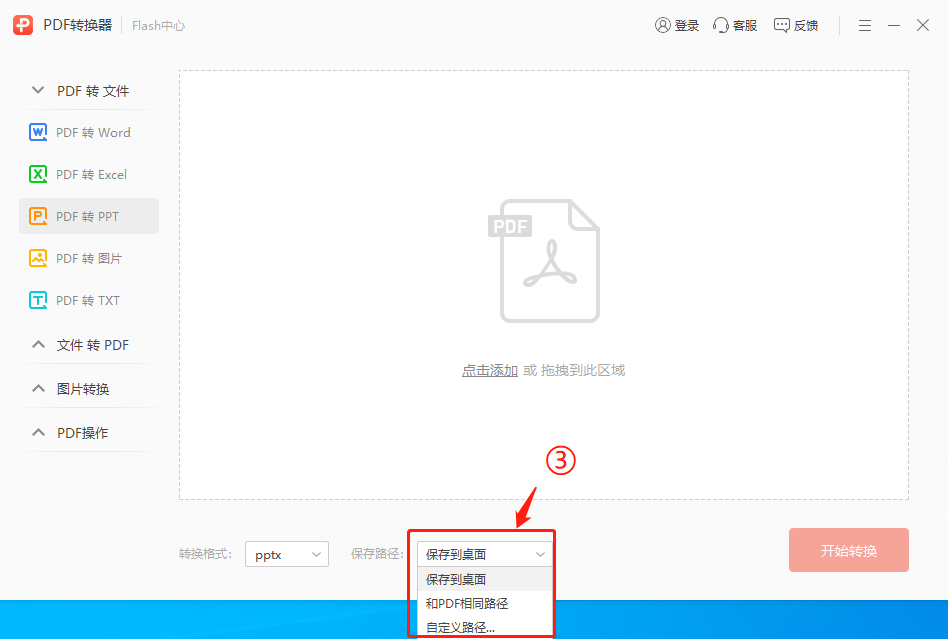The width and height of the screenshot is (948, 639).
Task: Open the Flash中心 menu item
Action: pos(157,25)
